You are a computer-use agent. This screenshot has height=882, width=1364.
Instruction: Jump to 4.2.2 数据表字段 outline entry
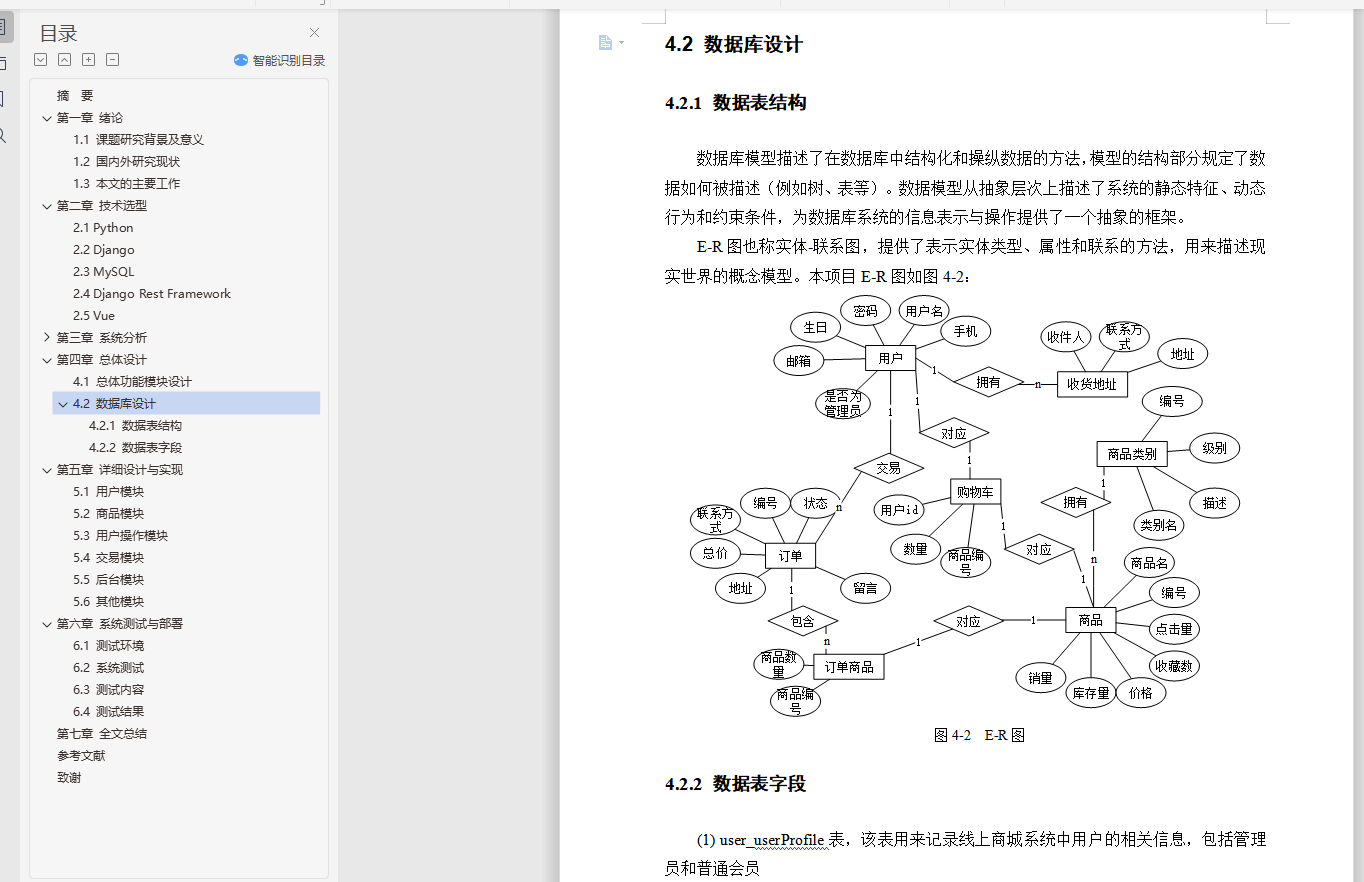[x=135, y=448]
